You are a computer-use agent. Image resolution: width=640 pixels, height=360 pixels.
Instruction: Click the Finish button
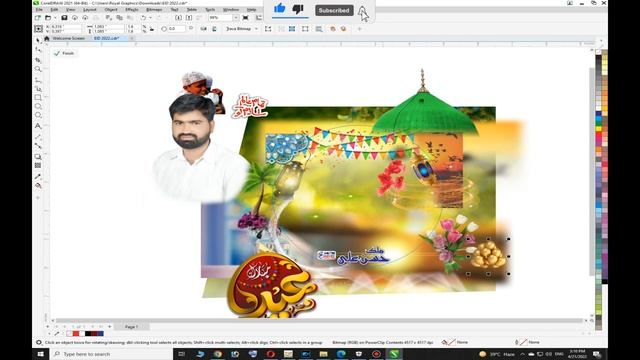[64, 53]
